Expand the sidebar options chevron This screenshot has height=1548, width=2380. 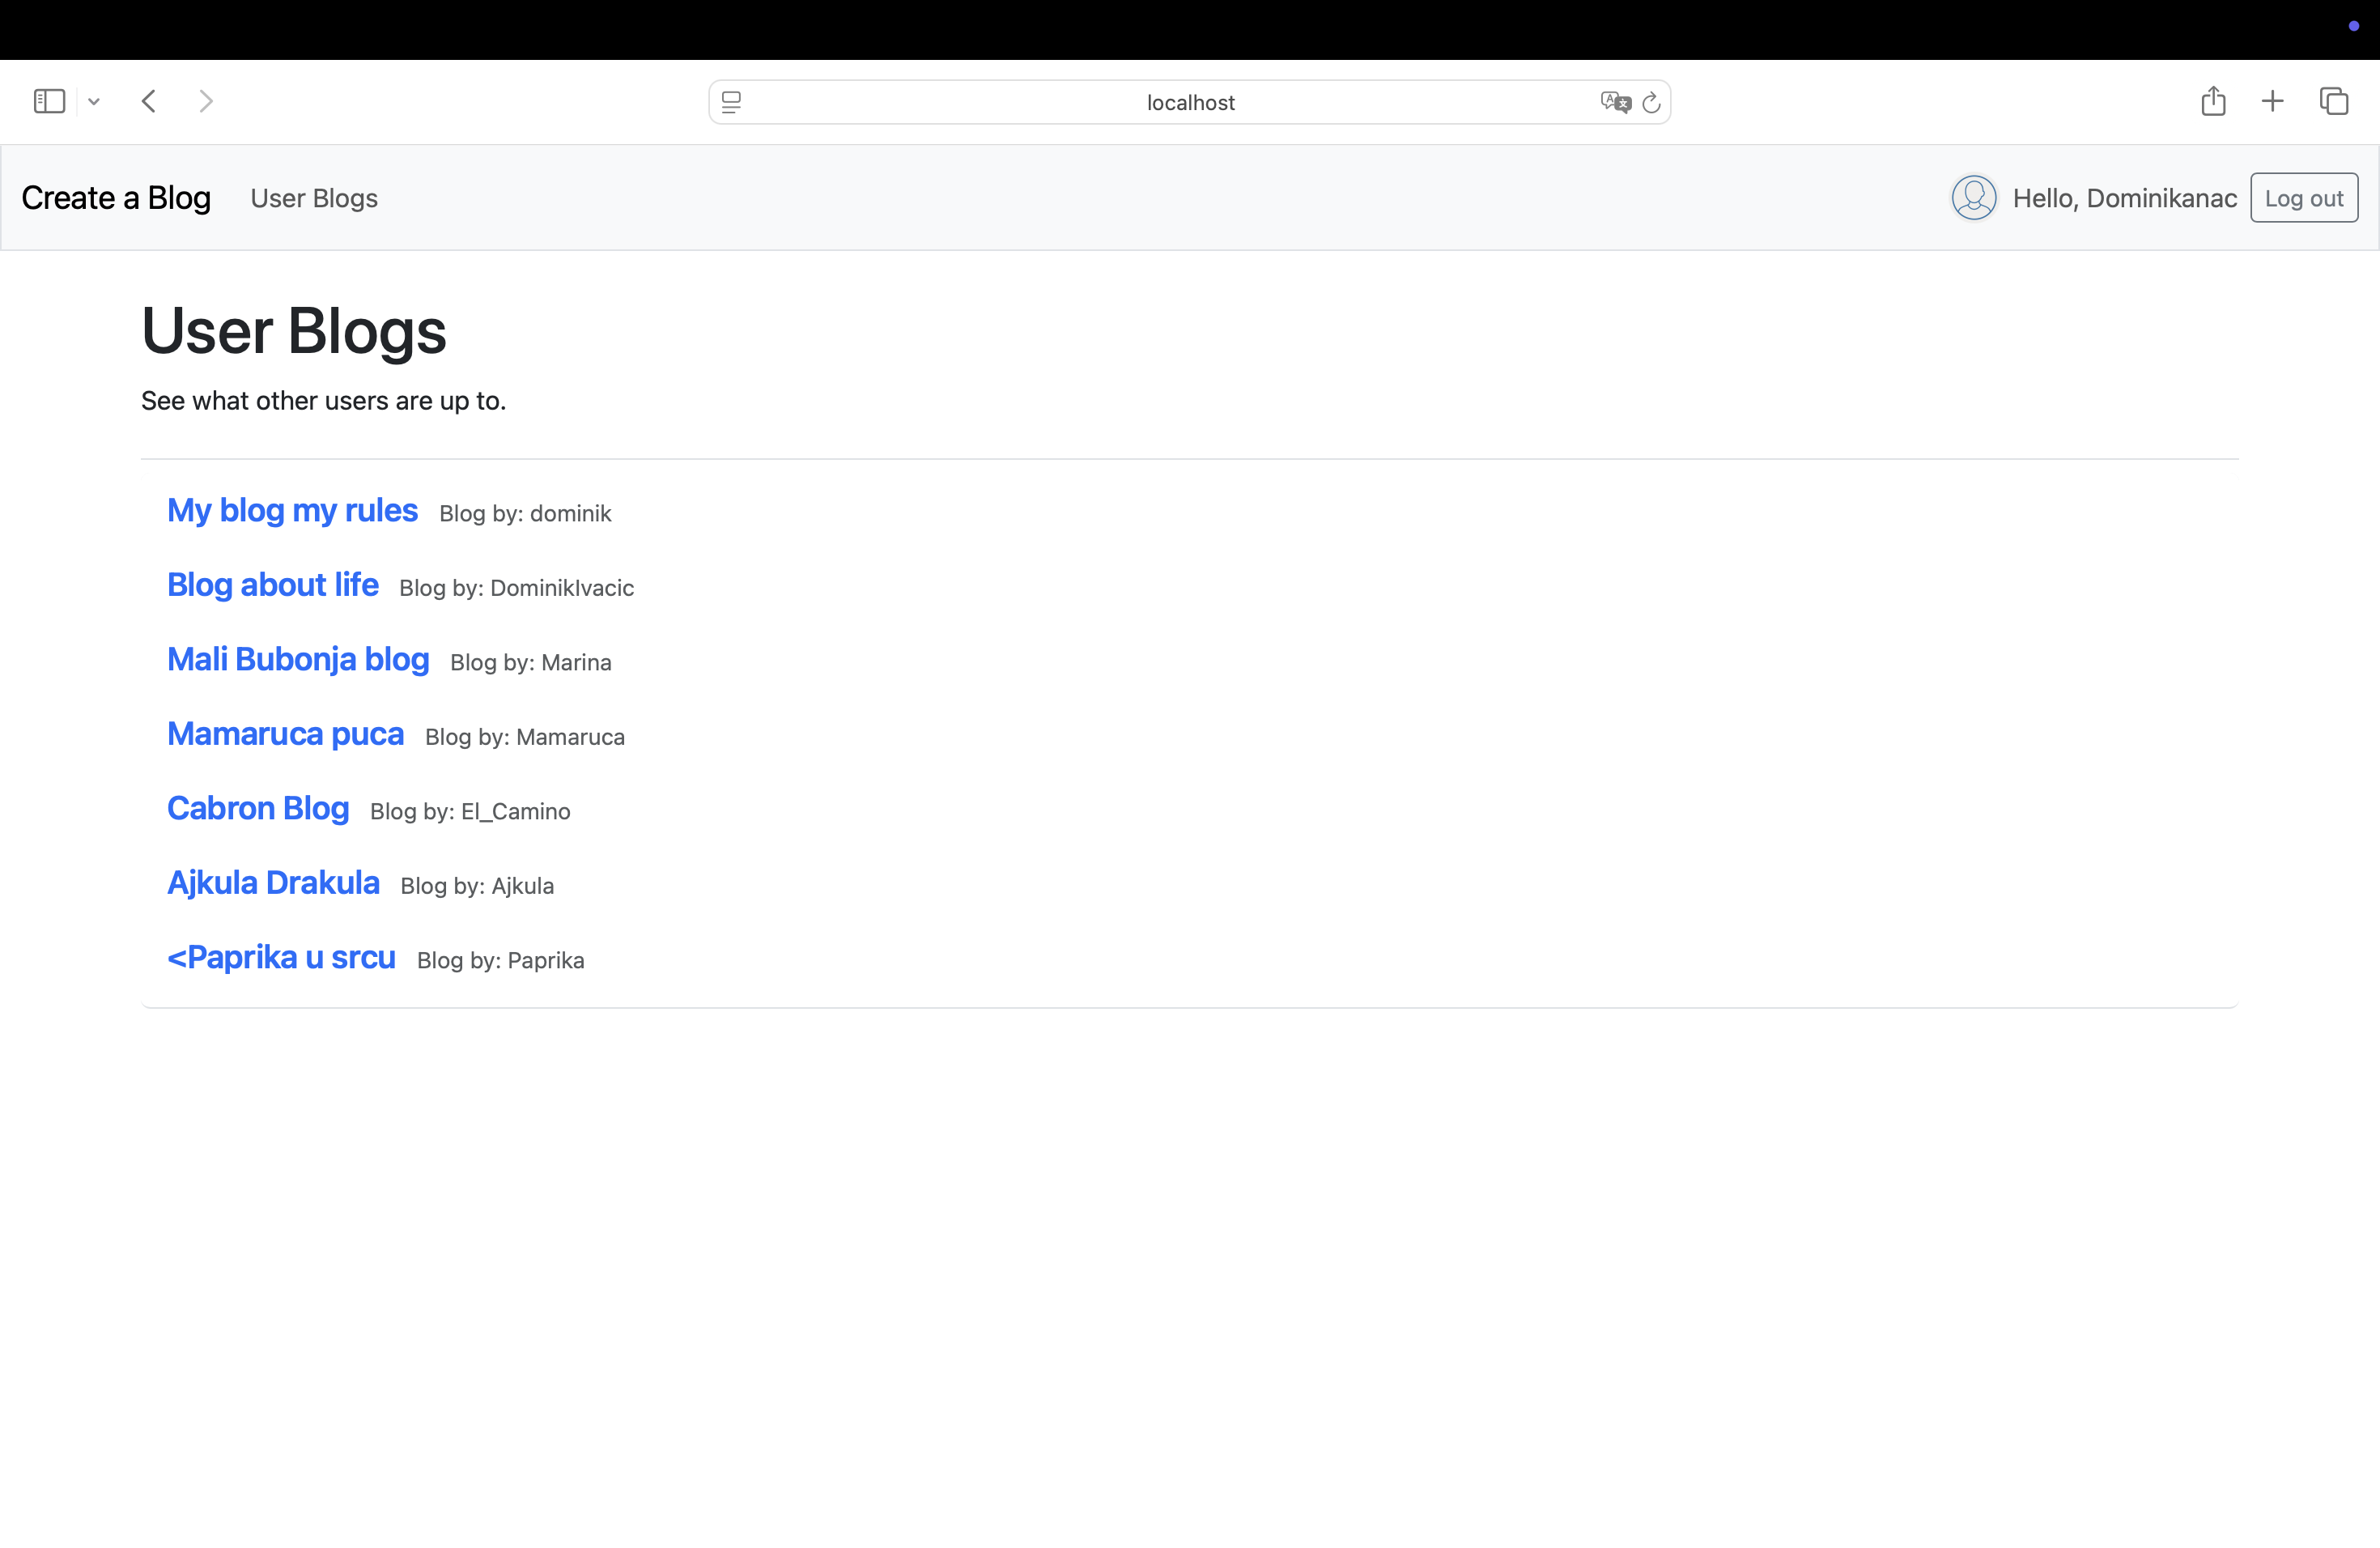click(94, 100)
